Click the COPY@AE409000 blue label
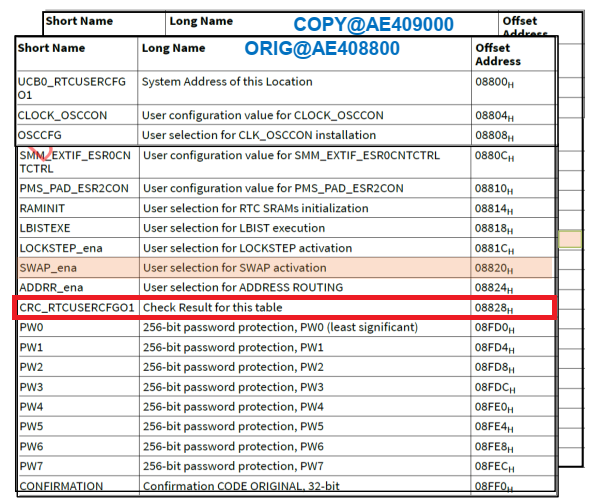Viewport: 592px width, 502px height. tap(373, 25)
